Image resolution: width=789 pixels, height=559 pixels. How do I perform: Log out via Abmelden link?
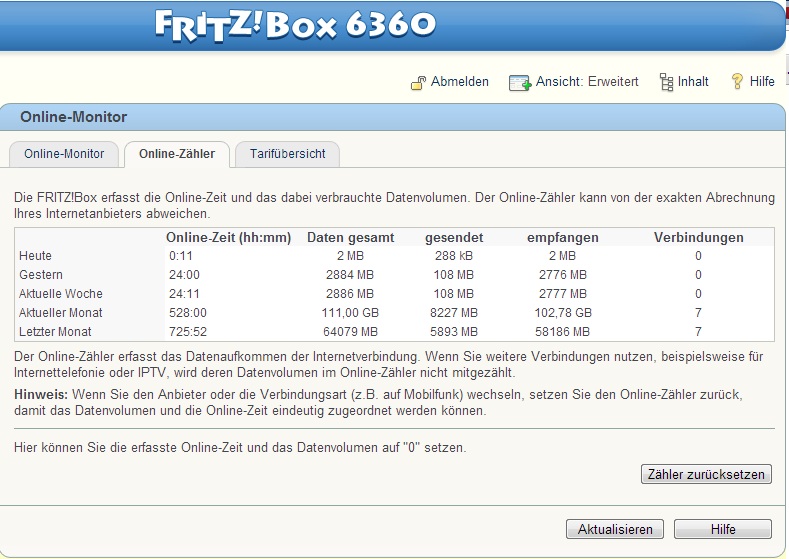(x=459, y=82)
